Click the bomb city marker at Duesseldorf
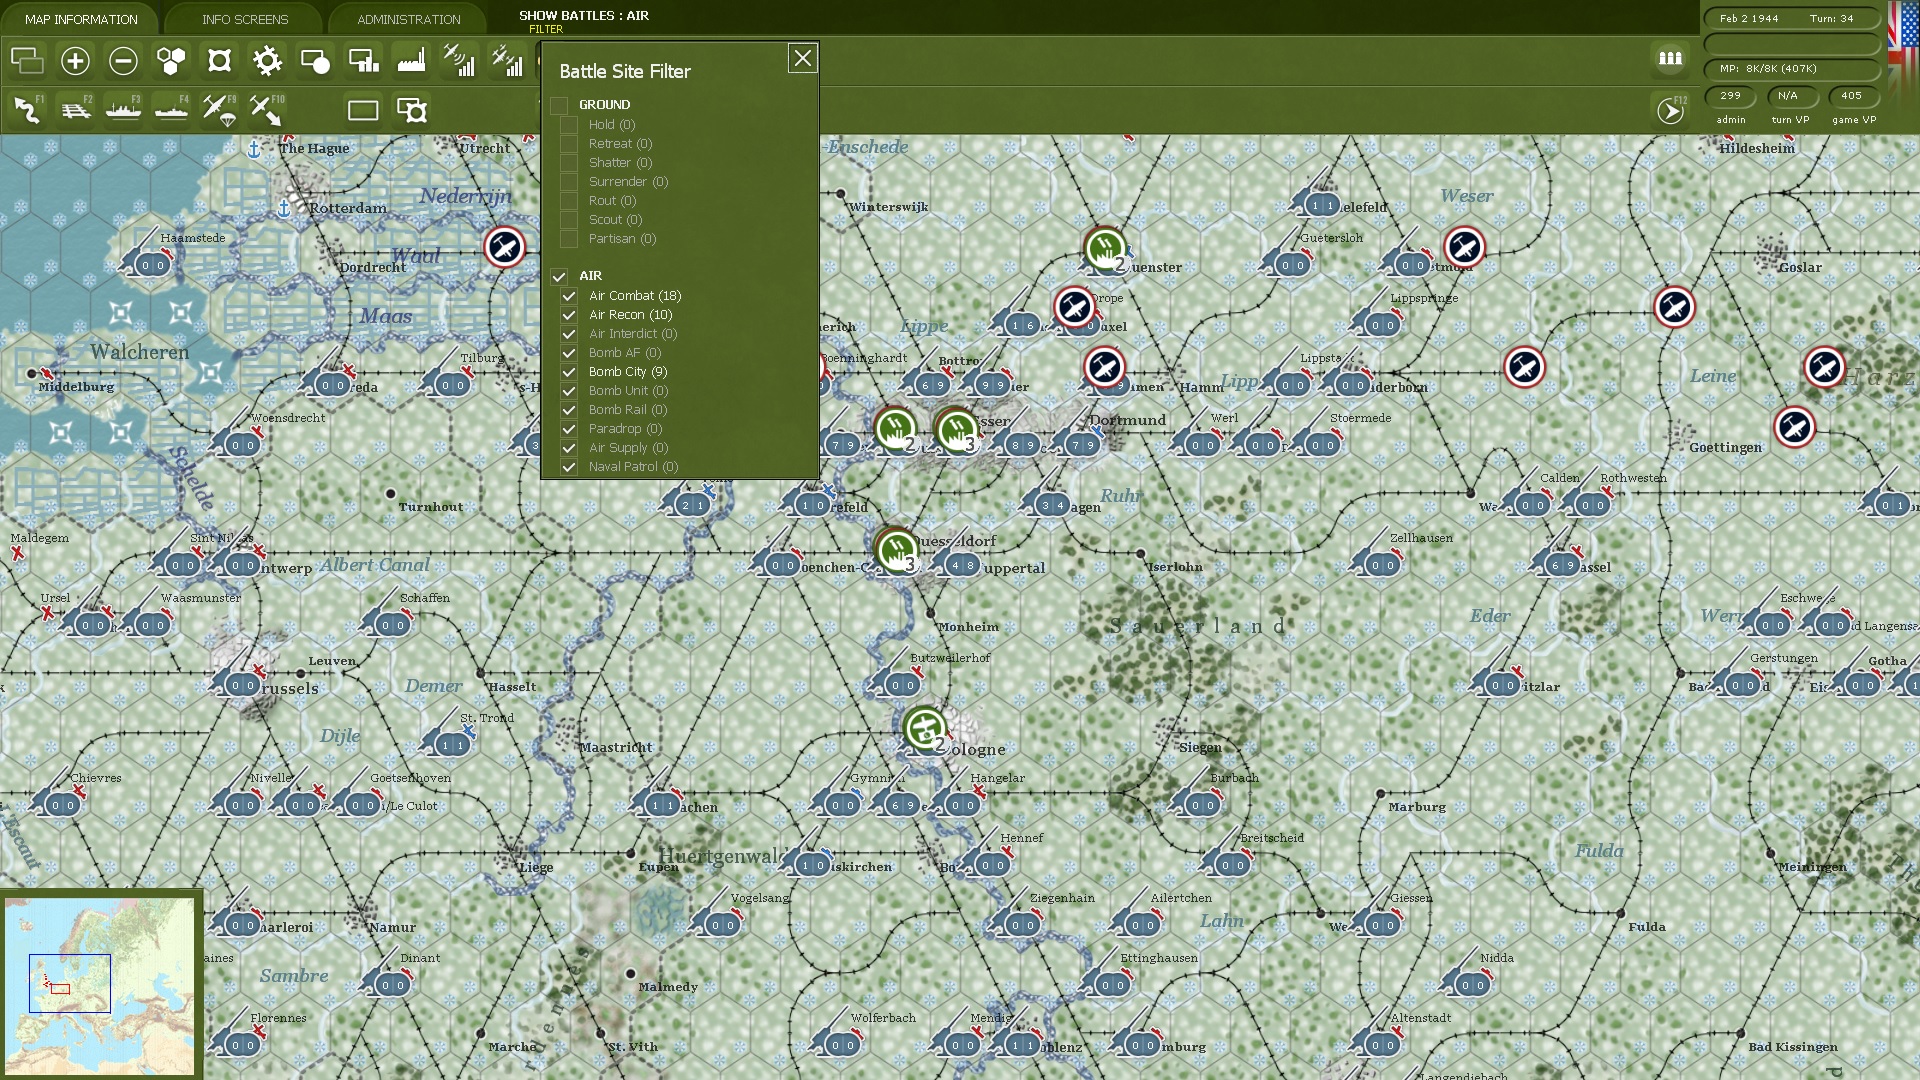 [x=896, y=549]
